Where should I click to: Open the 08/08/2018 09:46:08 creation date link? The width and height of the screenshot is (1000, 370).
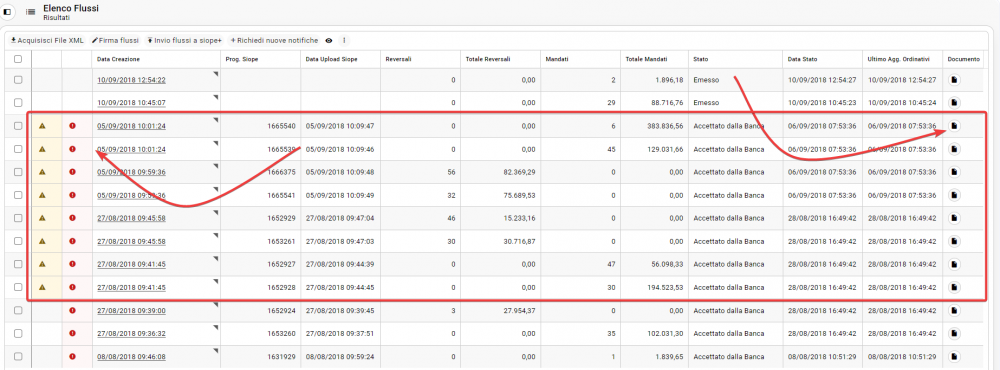pos(131,357)
